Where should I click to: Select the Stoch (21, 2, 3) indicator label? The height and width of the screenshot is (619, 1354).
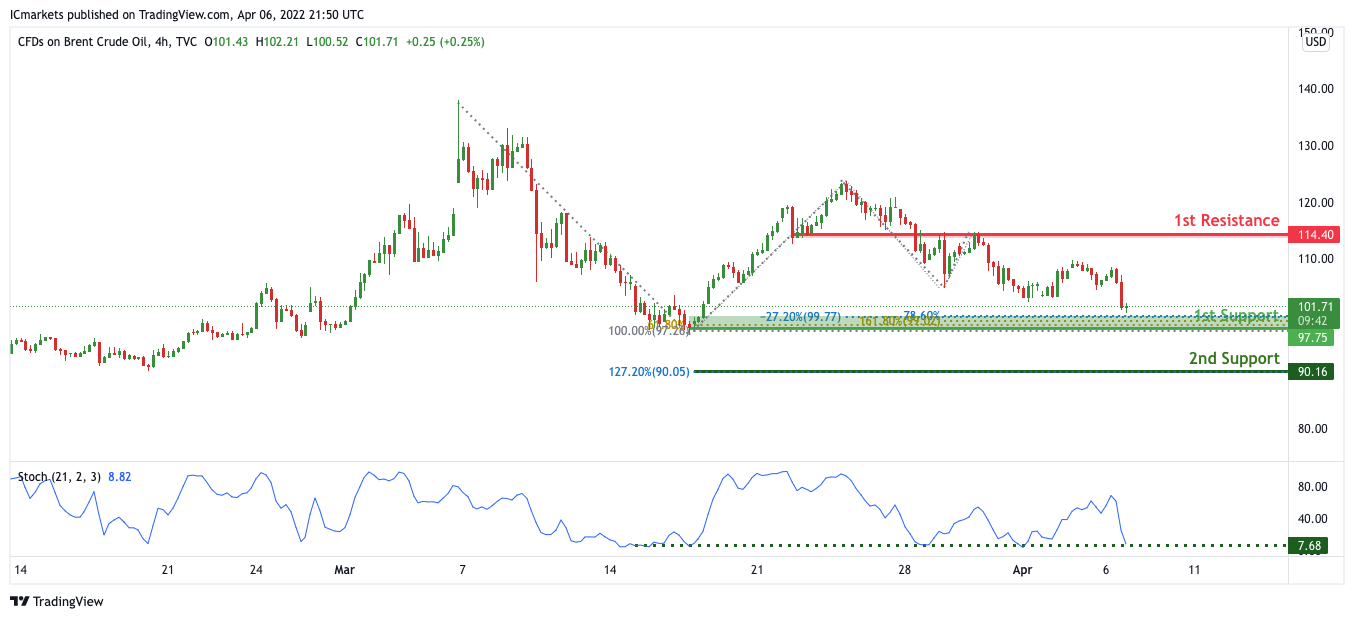(60, 477)
